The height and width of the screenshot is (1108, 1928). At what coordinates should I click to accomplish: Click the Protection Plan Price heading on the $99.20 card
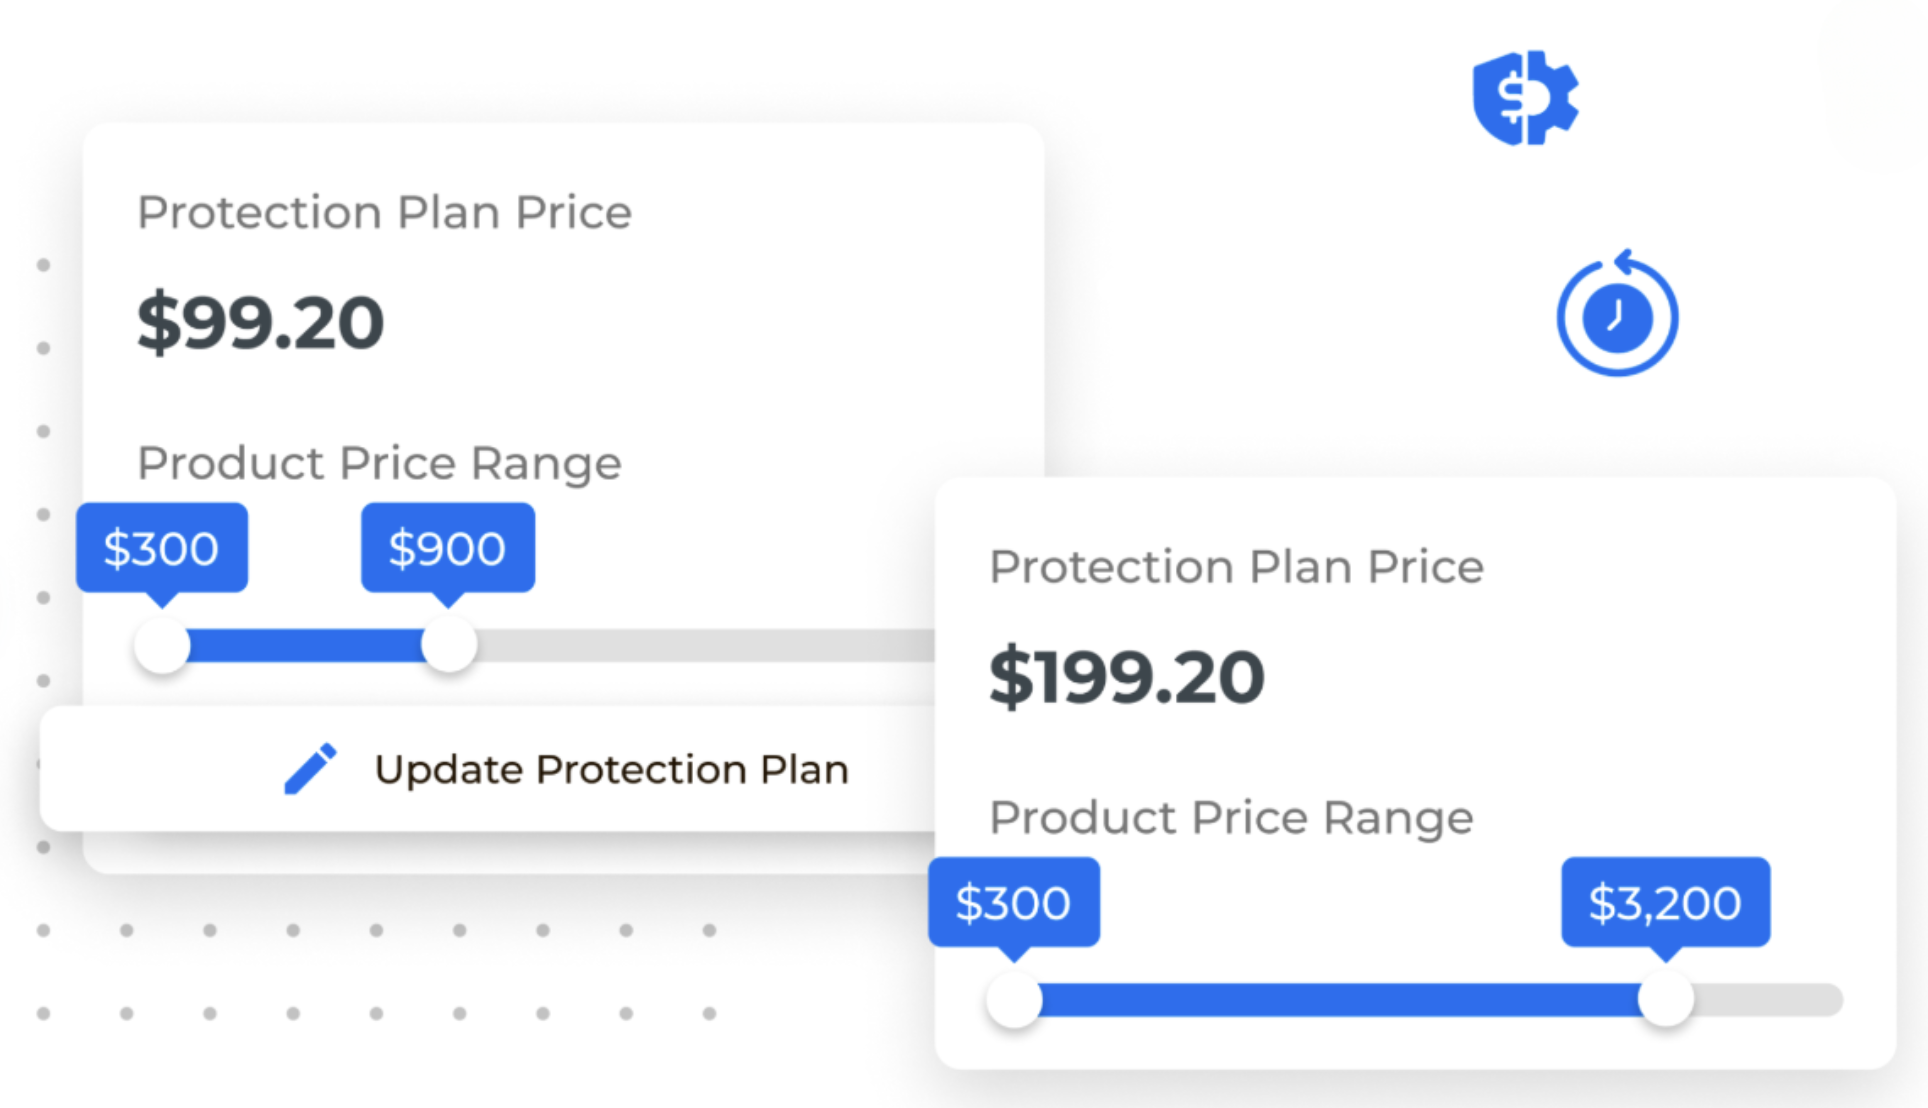click(384, 212)
